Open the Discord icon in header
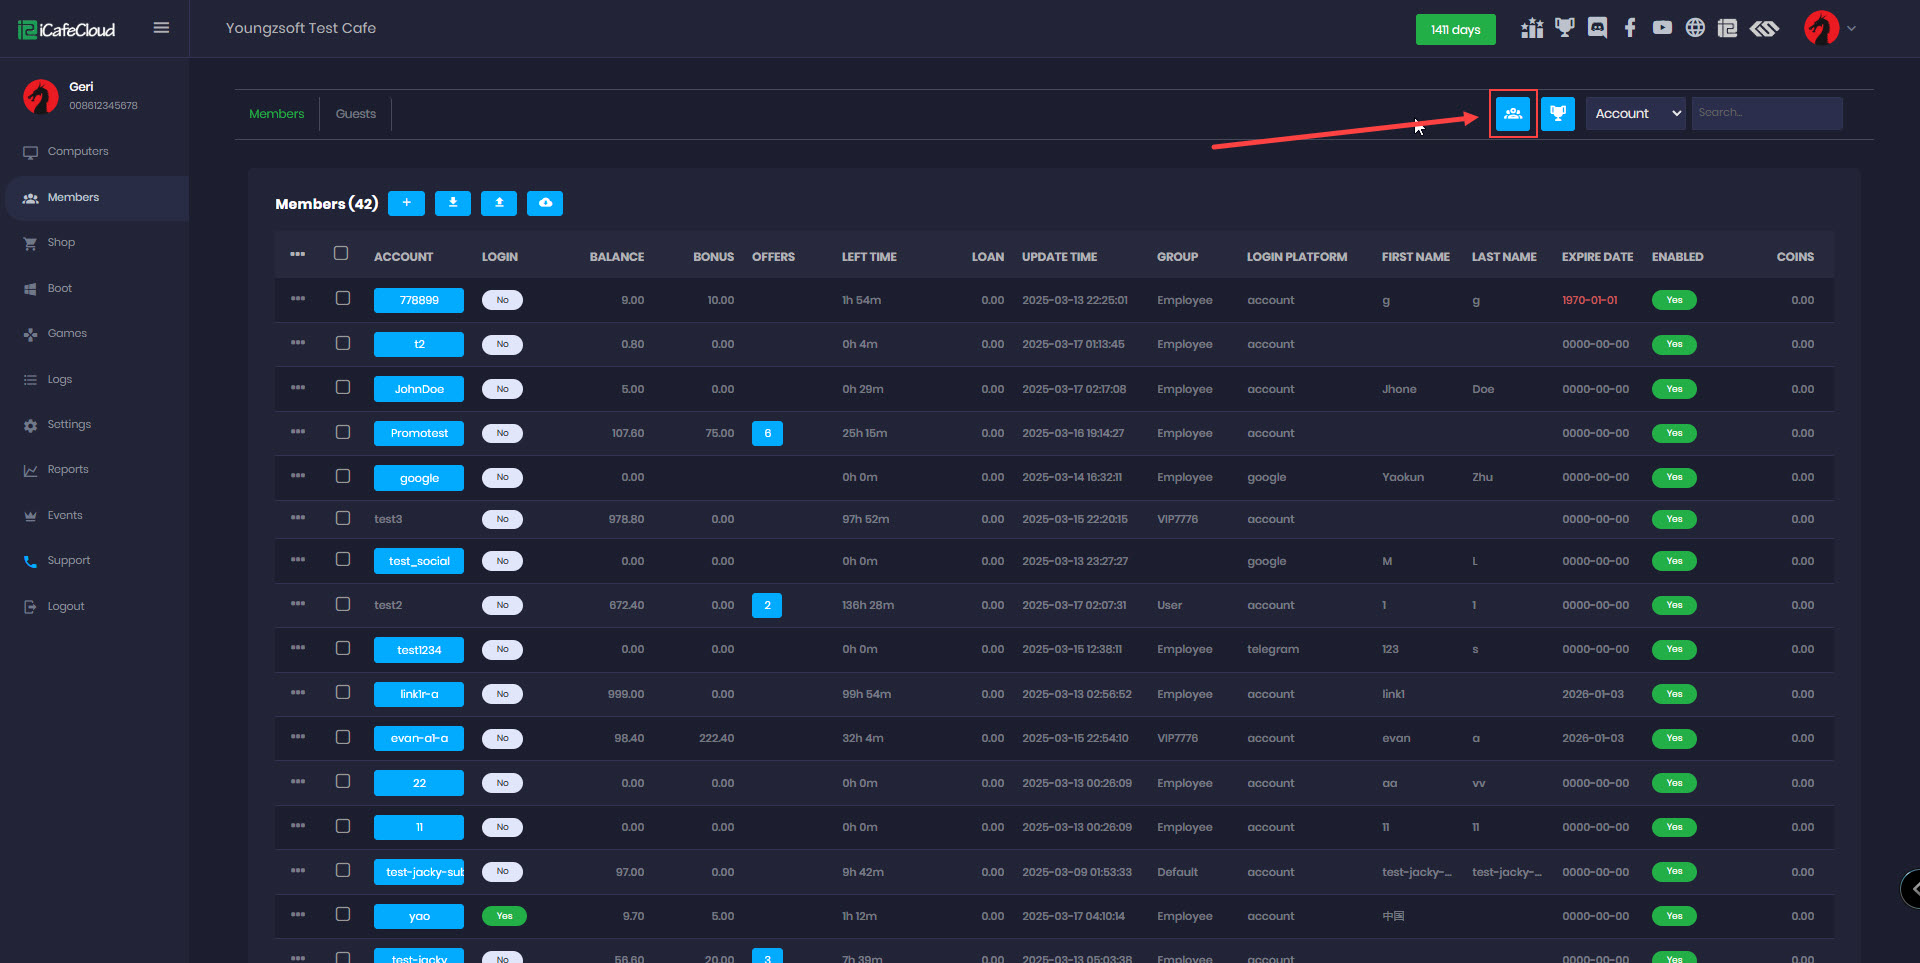 click(x=1597, y=28)
